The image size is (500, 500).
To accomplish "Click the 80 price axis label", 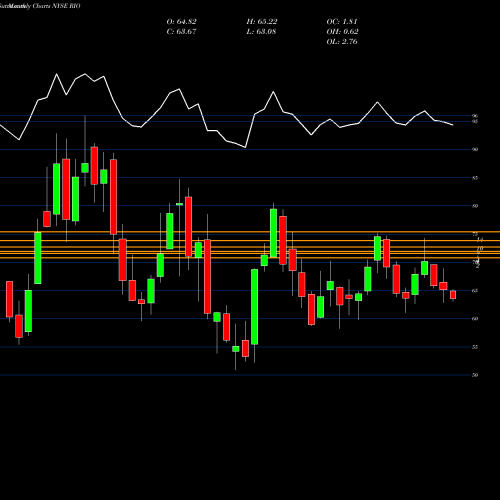I will click(x=475, y=206).
